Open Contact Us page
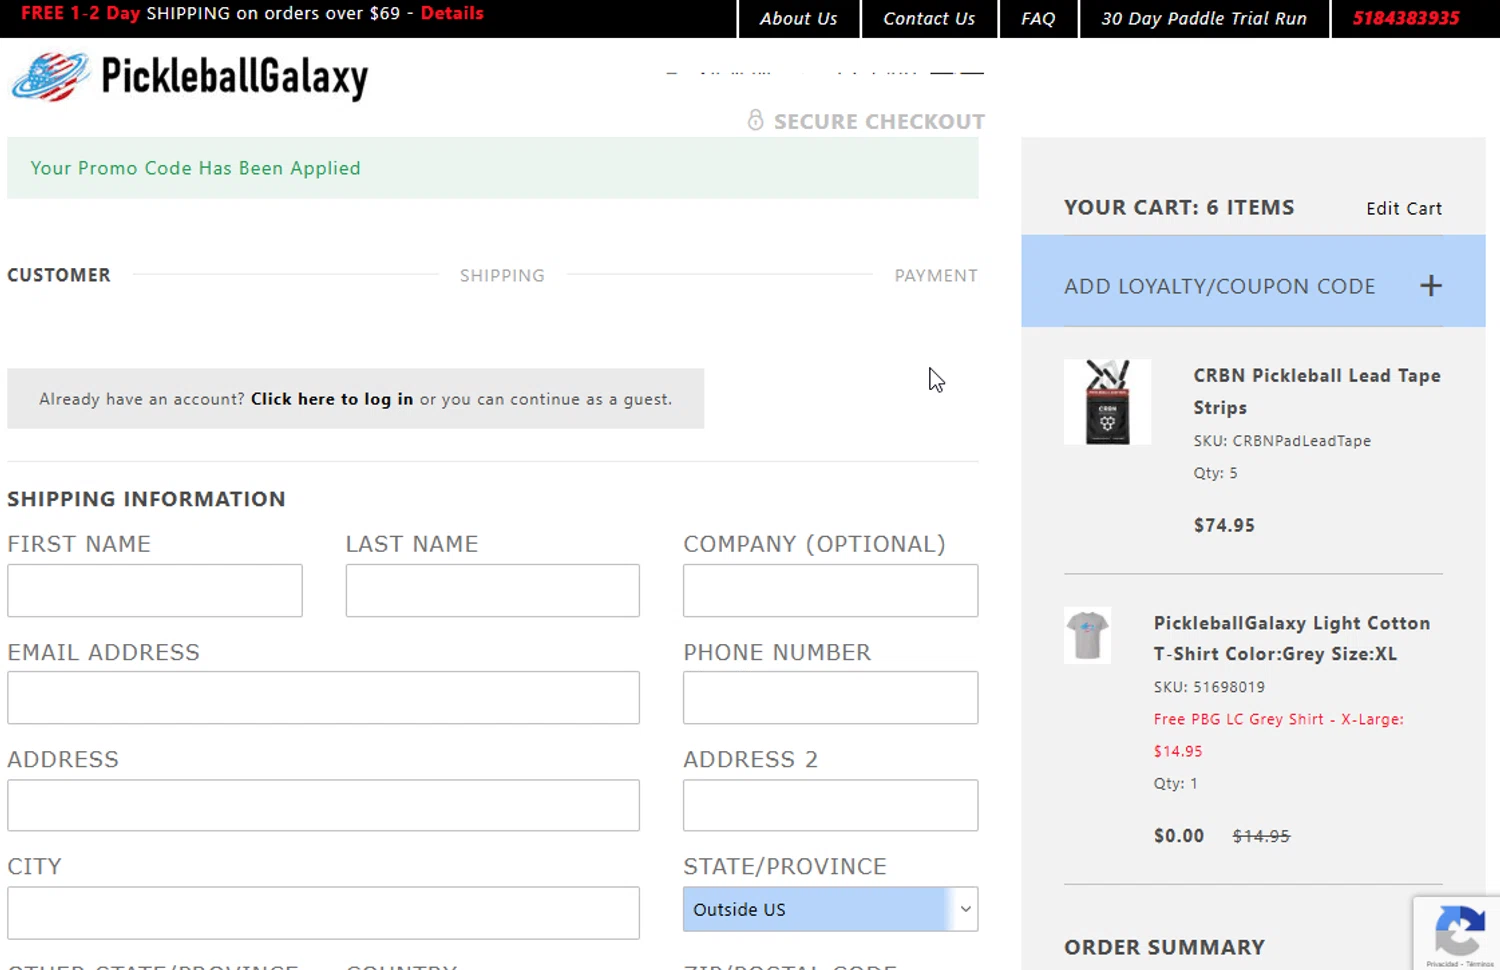This screenshot has height=970, width=1500. tap(929, 18)
